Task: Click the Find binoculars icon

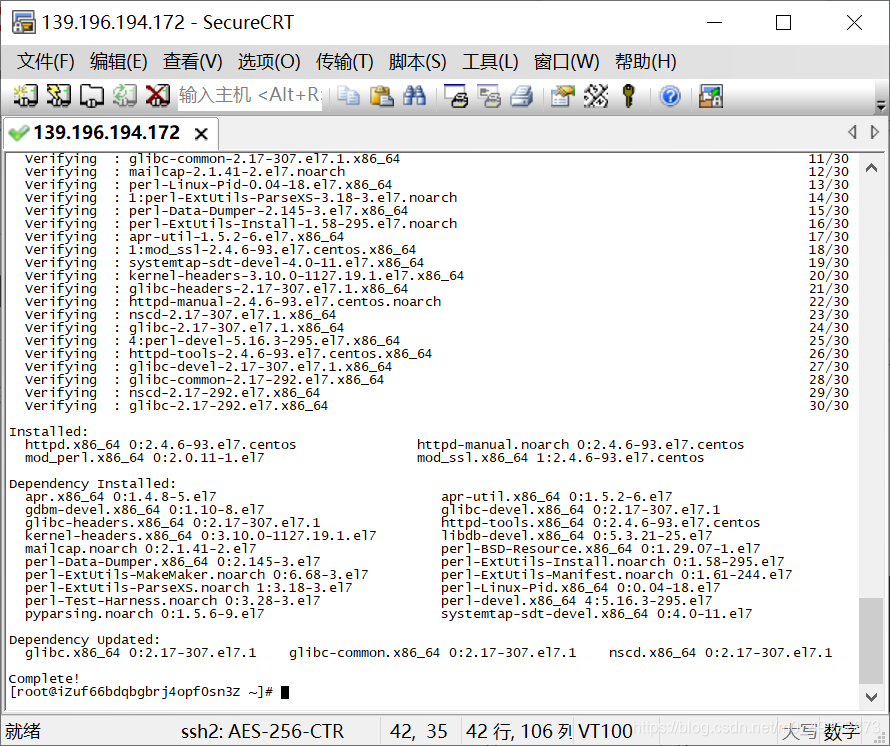Action: tap(414, 96)
